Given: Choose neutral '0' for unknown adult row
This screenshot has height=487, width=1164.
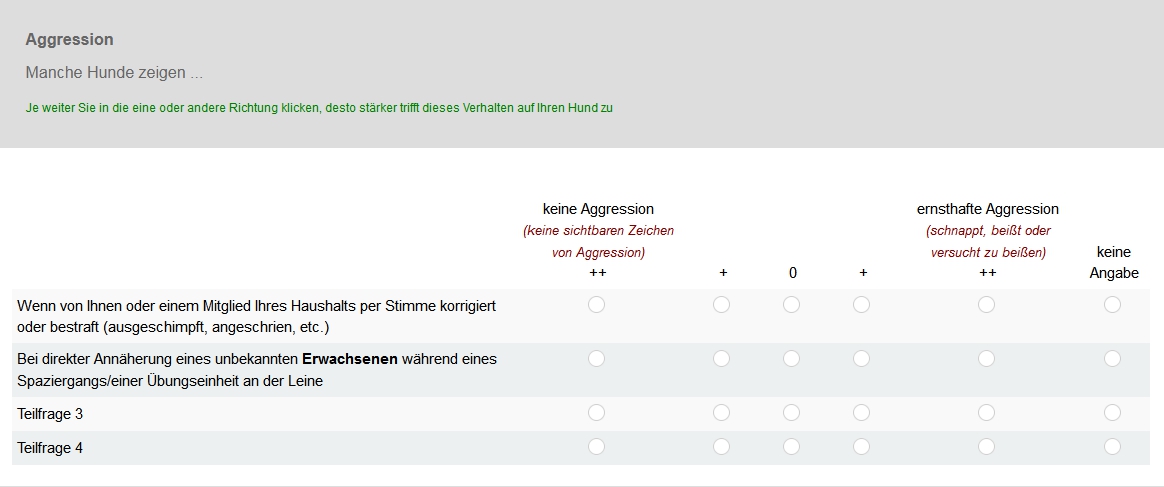Looking at the screenshot, I should click(792, 358).
